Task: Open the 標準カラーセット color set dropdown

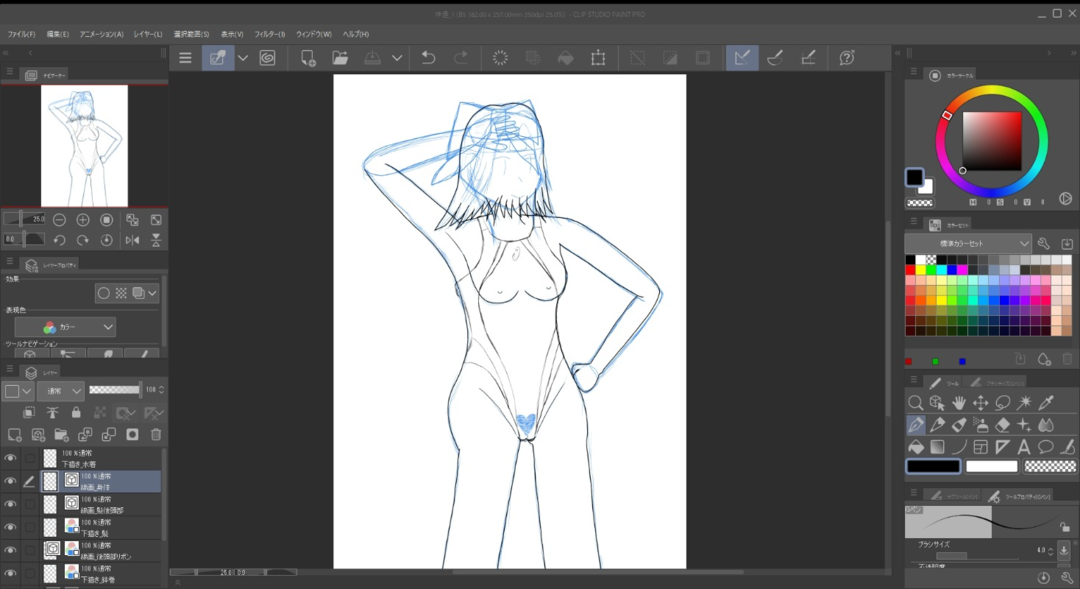Action: click(x=968, y=243)
